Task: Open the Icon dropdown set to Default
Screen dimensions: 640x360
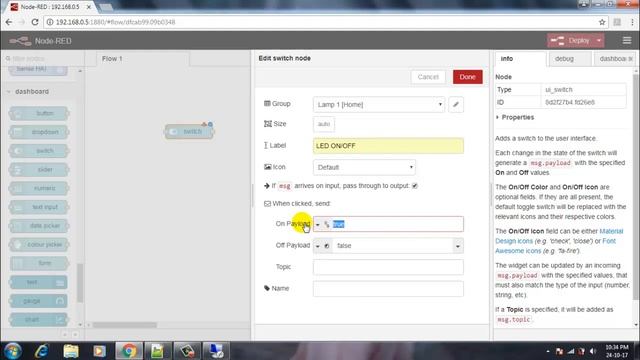Action: (x=364, y=167)
